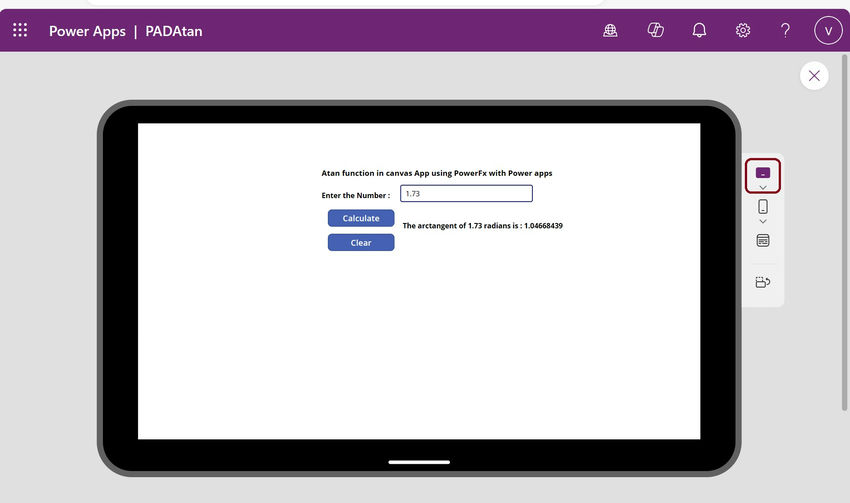Select the tablet device preview icon
850x503 pixels.
[x=763, y=173]
